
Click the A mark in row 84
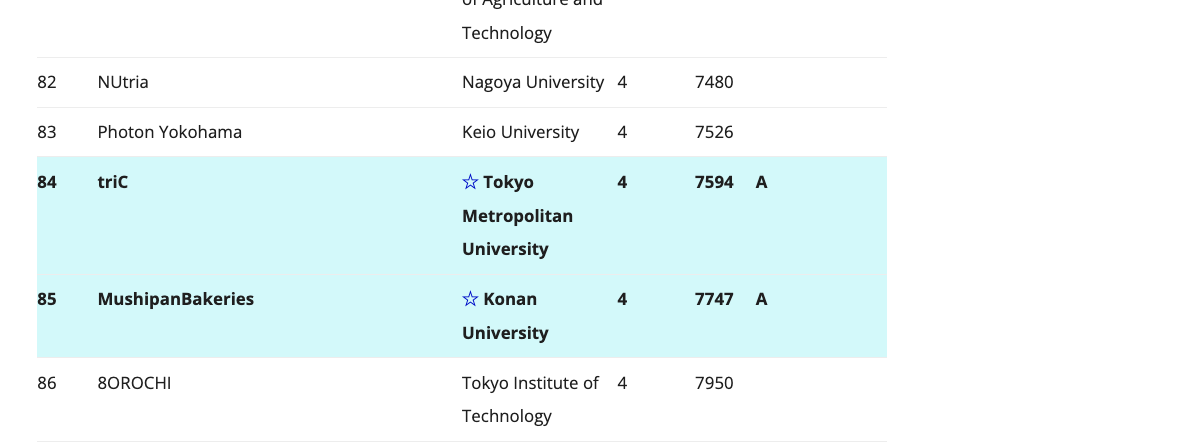coord(761,182)
